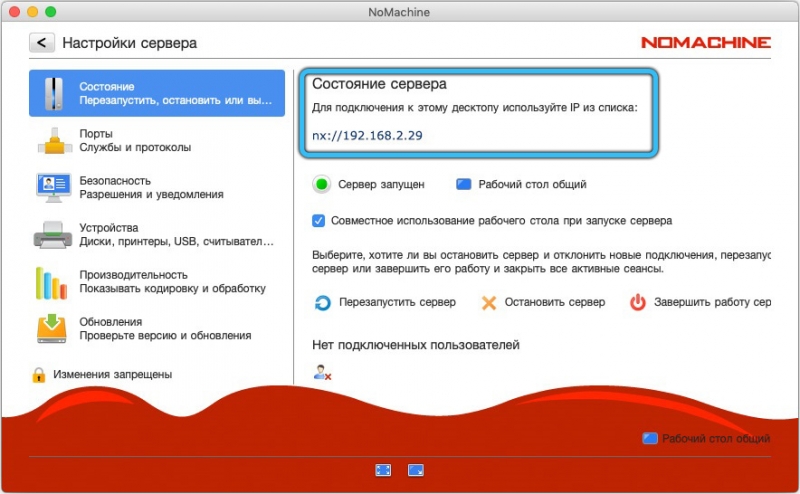
Task: Minimize the NoMachine window
Action: pos(33,11)
